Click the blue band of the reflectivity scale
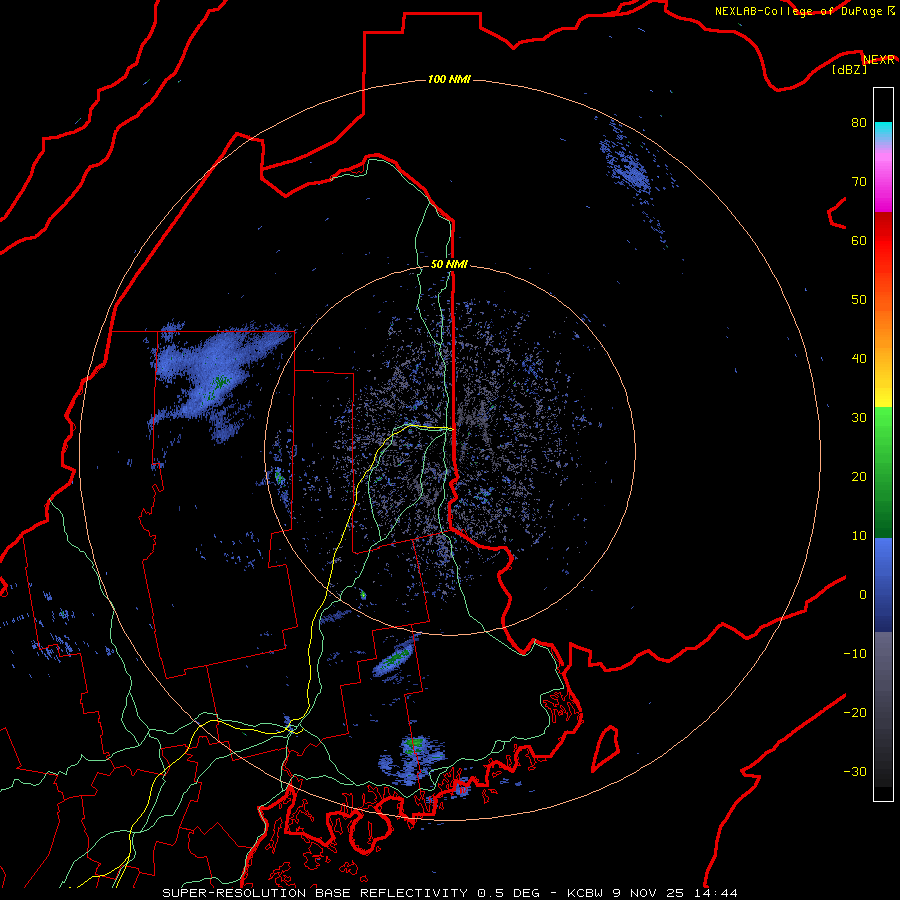 (x=883, y=585)
